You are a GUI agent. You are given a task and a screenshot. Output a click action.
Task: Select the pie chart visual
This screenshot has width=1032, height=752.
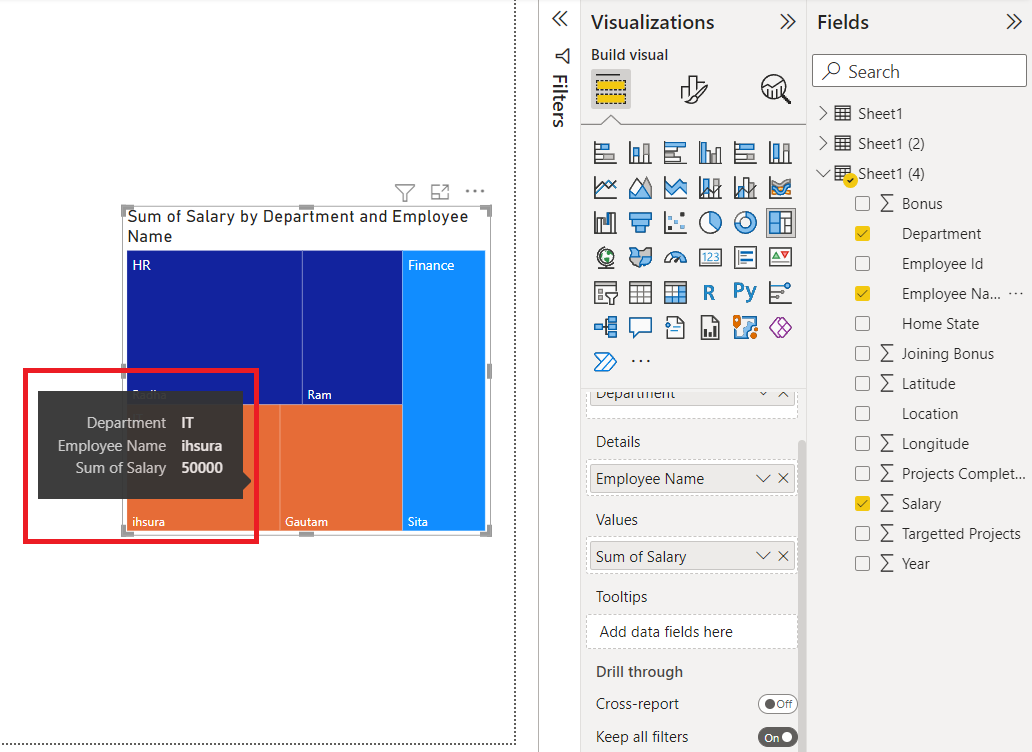click(x=710, y=223)
